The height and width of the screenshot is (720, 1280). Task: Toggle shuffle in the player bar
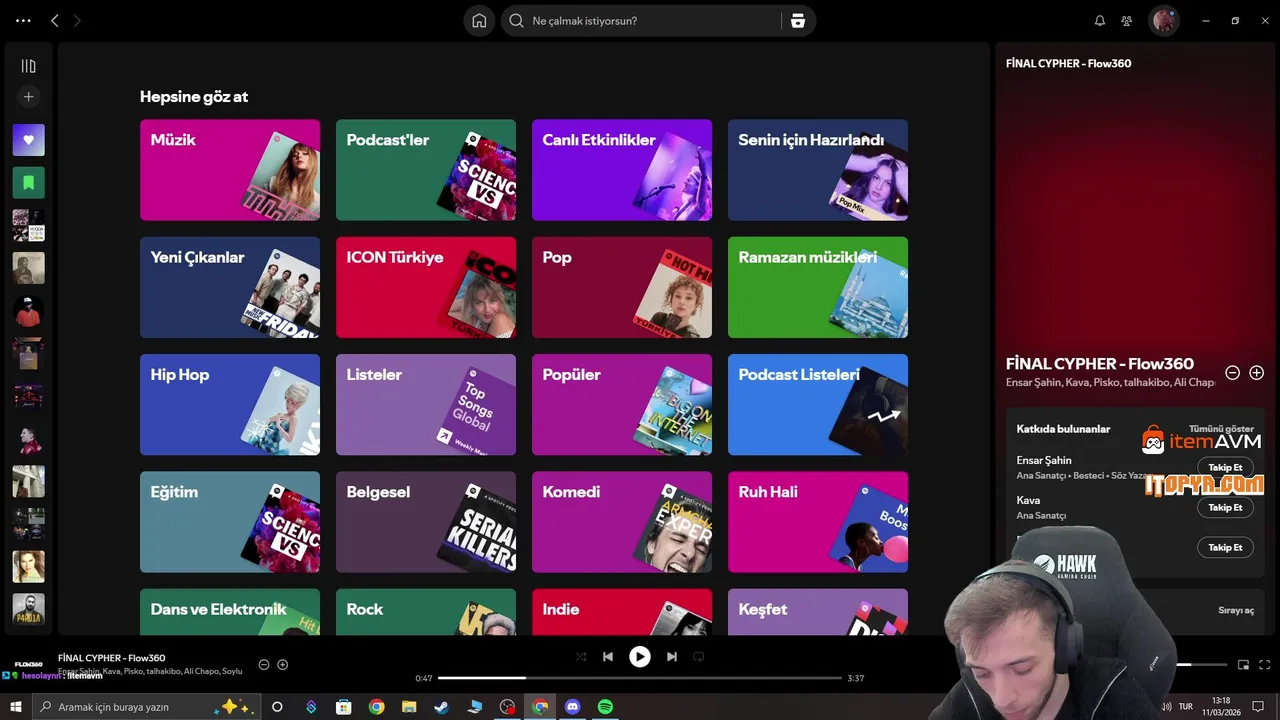581,657
